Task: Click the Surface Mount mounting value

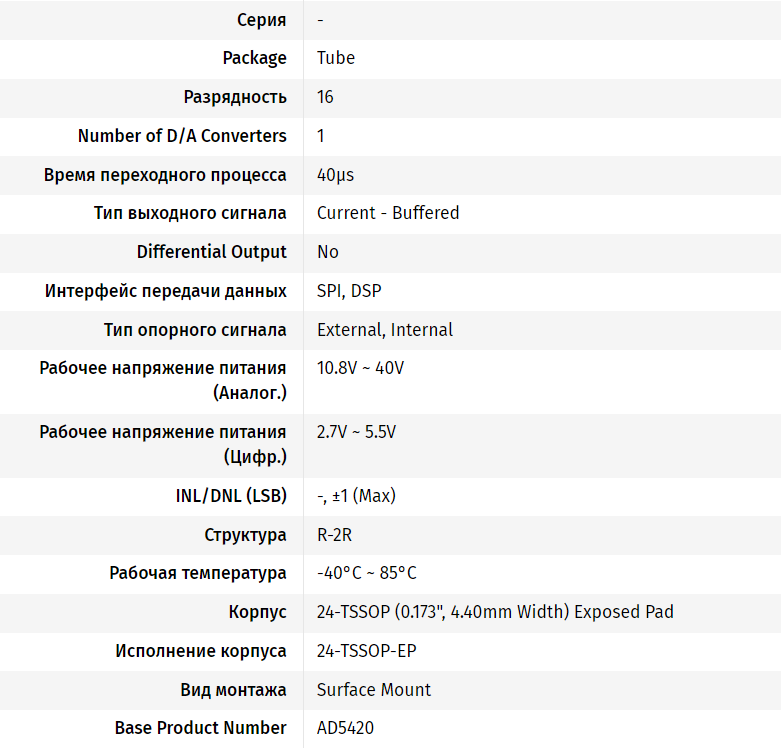Action: pyautogui.click(x=374, y=690)
